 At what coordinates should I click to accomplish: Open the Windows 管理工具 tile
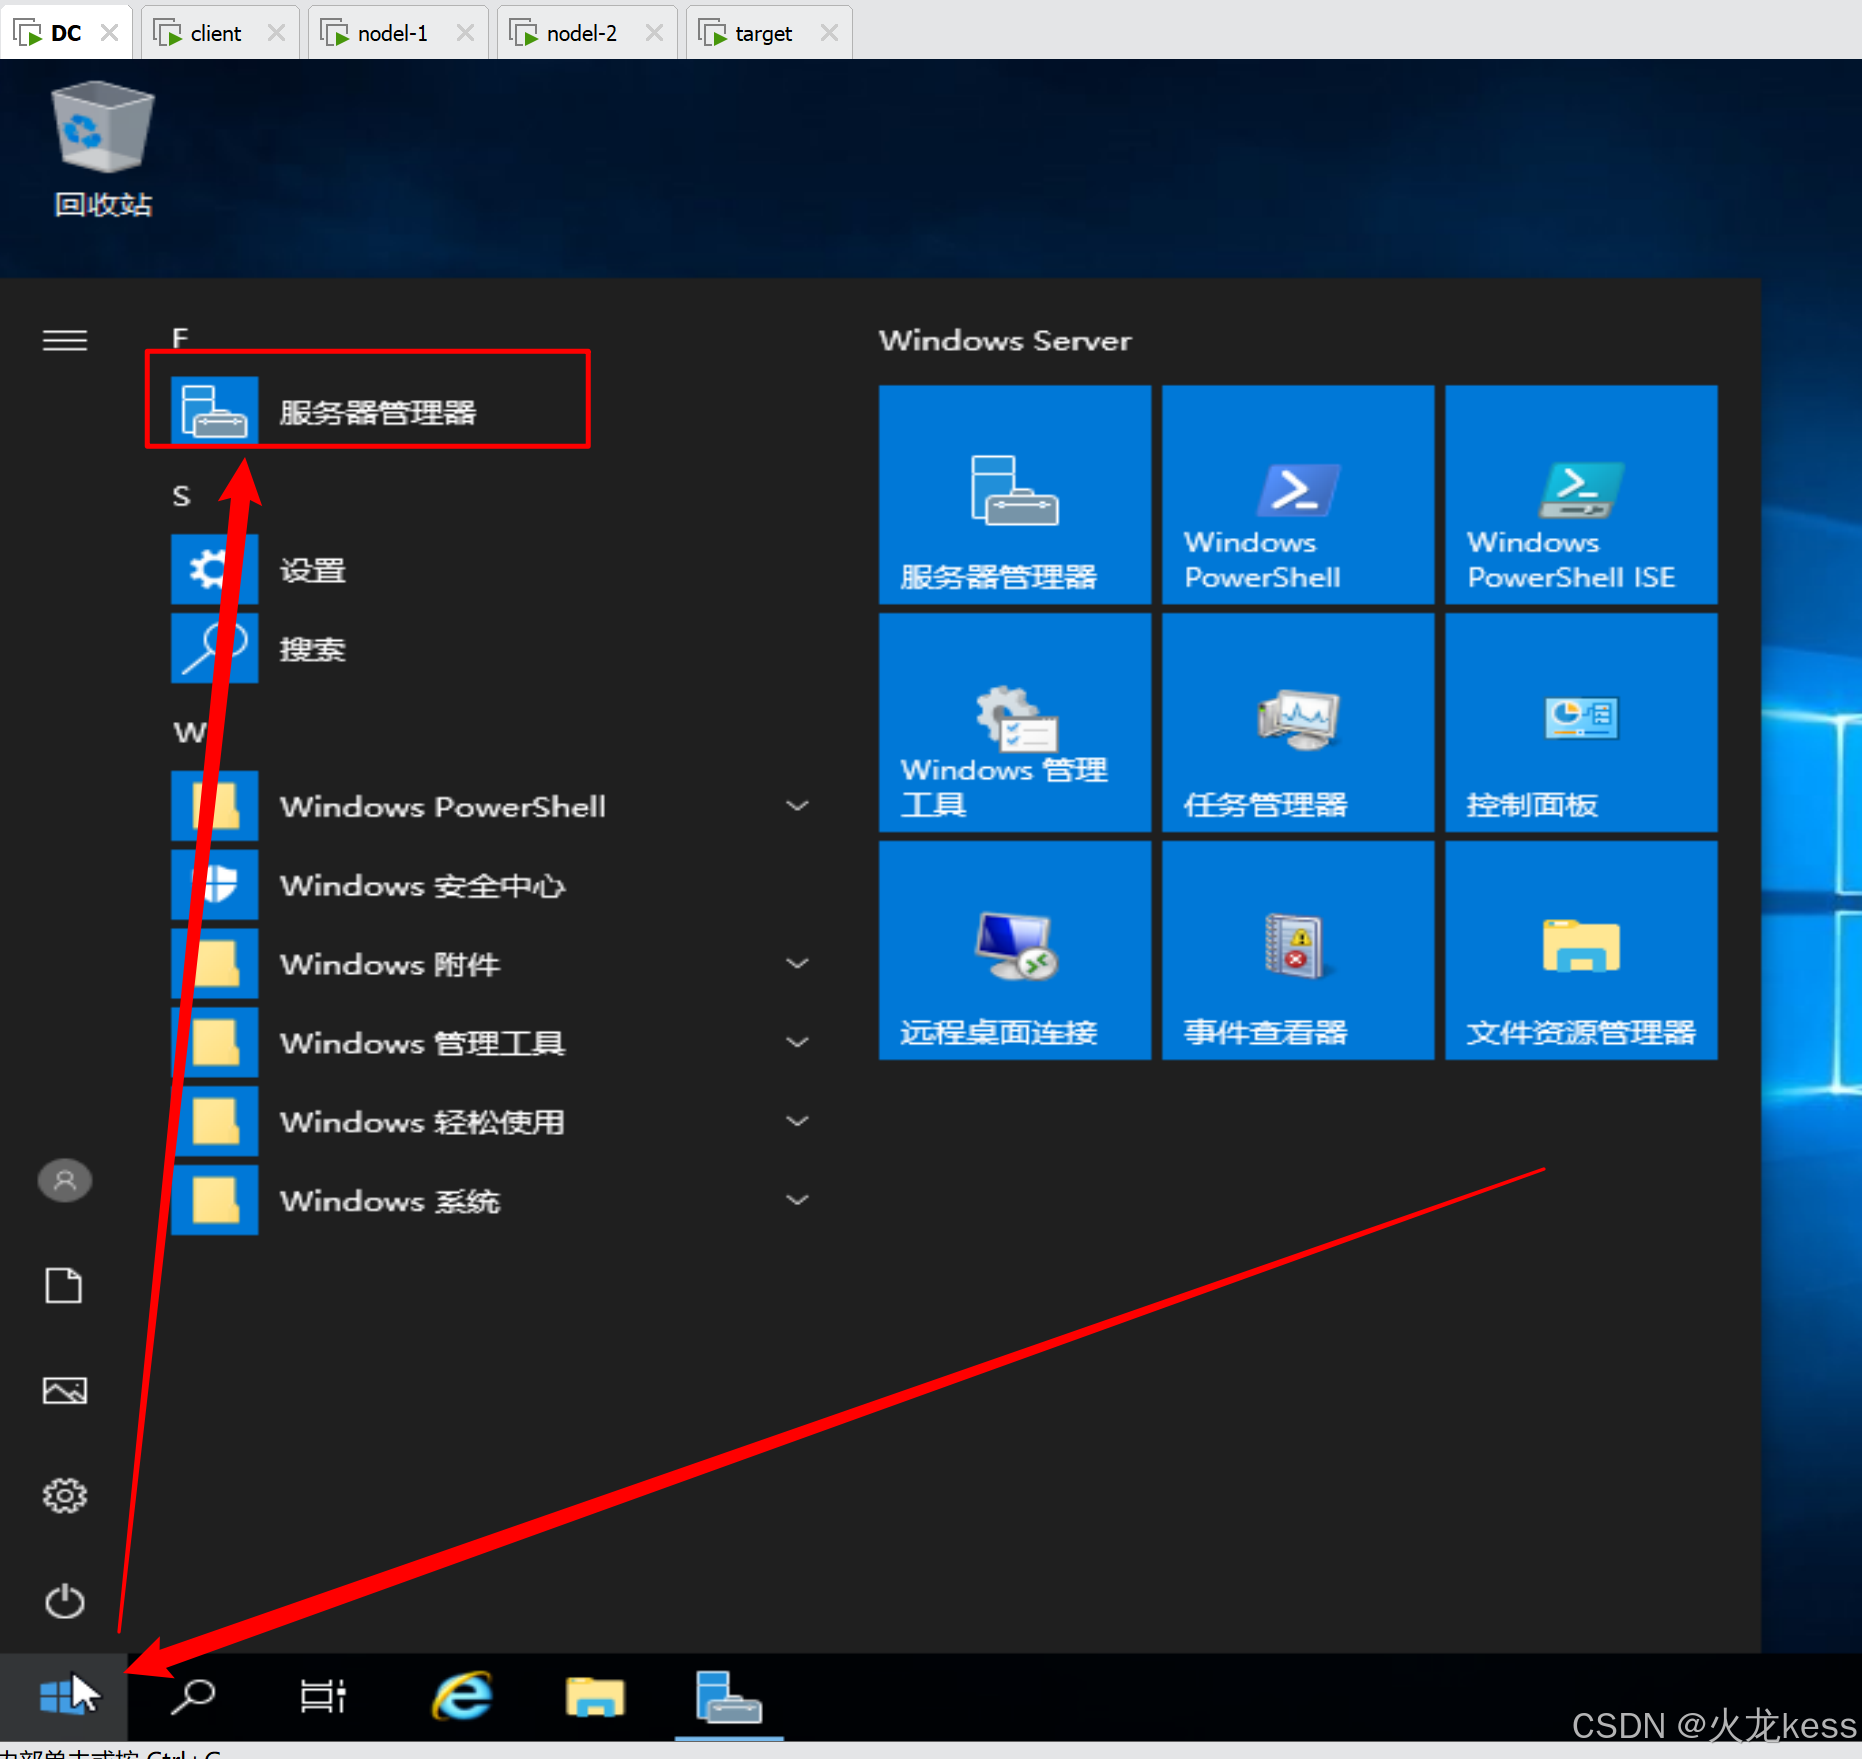1015,722
